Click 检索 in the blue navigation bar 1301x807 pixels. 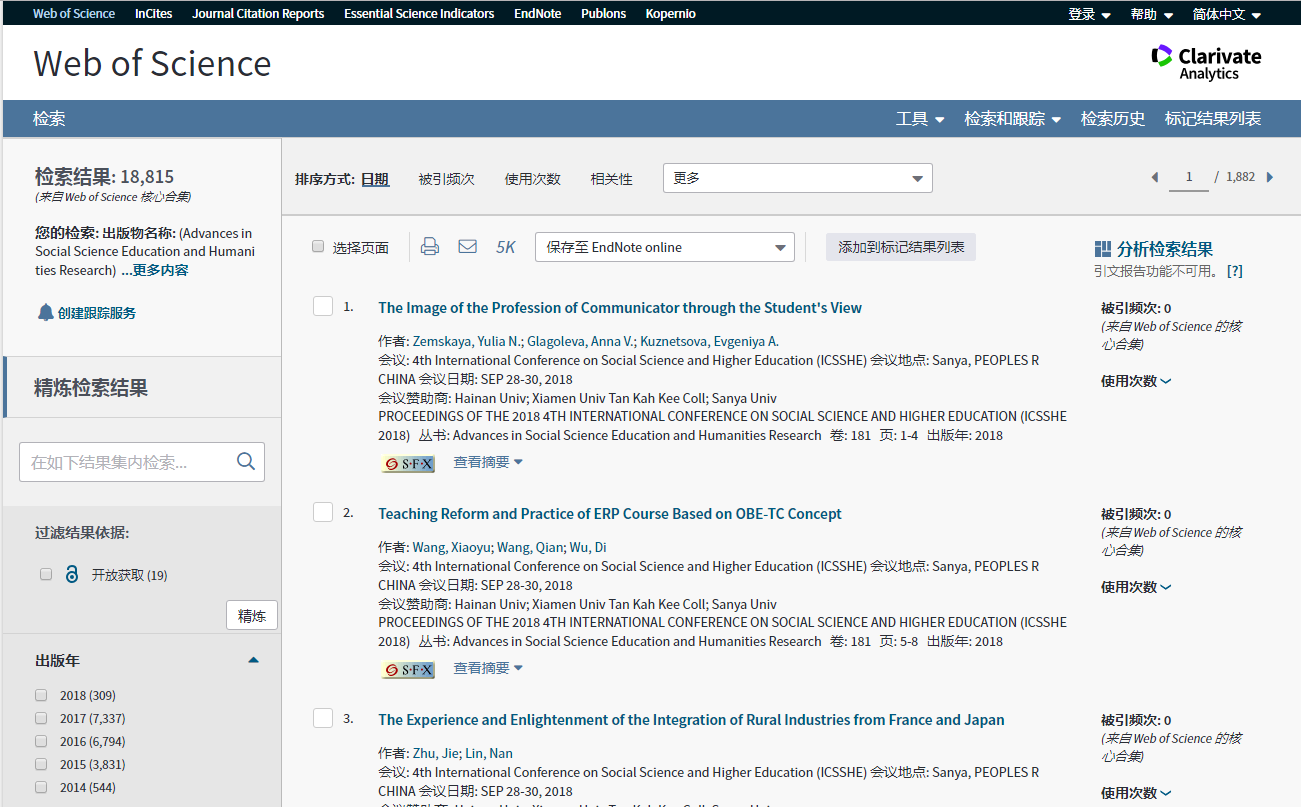pyautogui.click(x=49, y=119)
